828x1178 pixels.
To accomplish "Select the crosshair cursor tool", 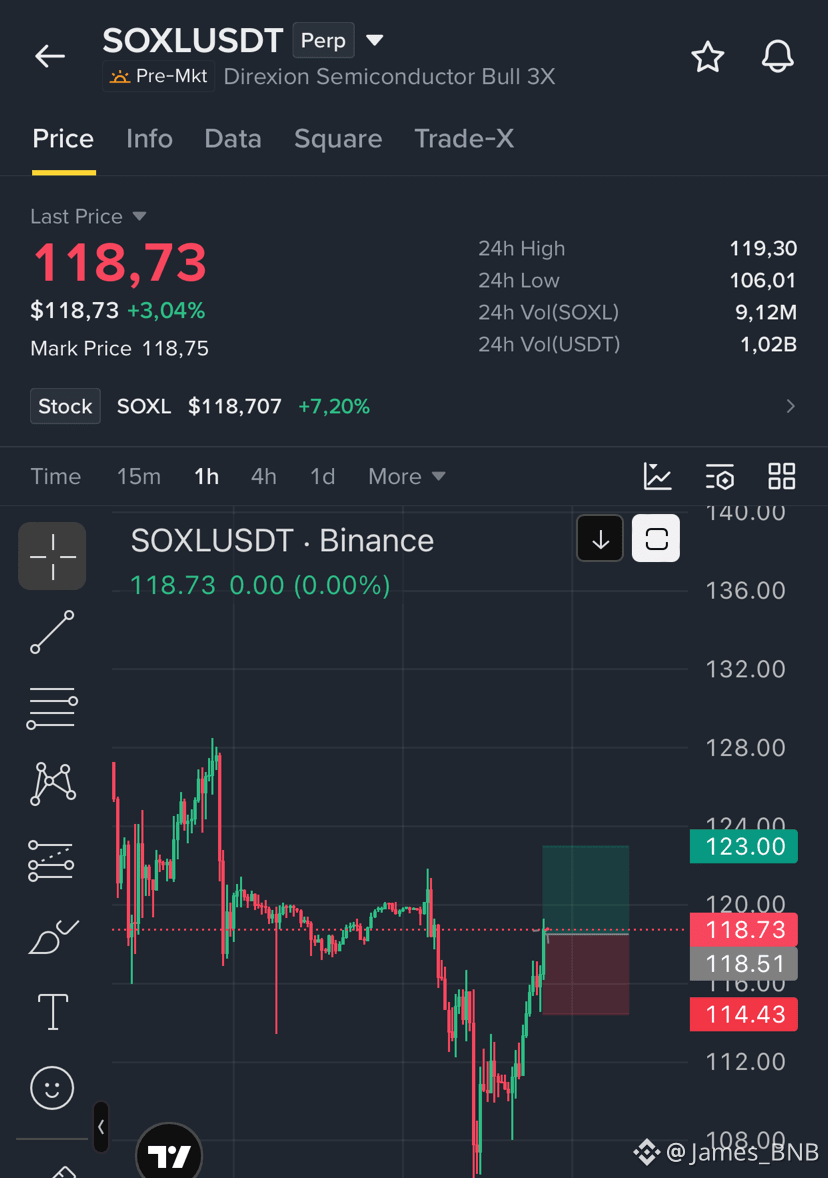I will tap(53, 556).
